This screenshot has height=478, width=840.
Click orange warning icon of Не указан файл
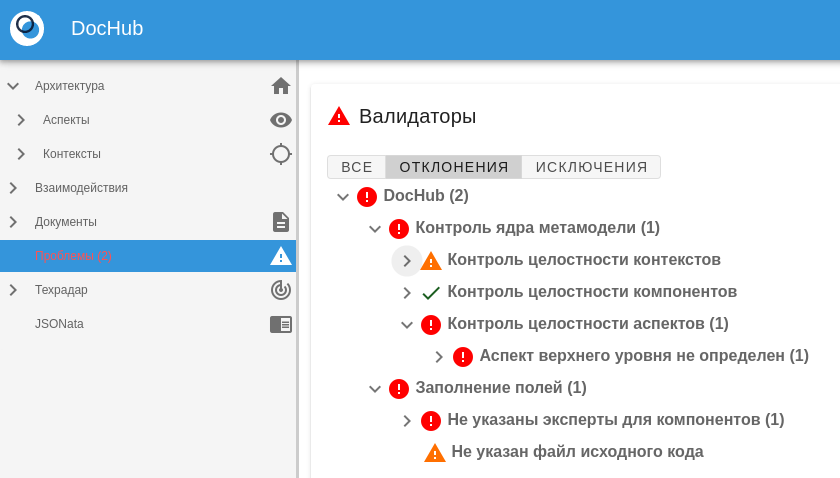434,453
